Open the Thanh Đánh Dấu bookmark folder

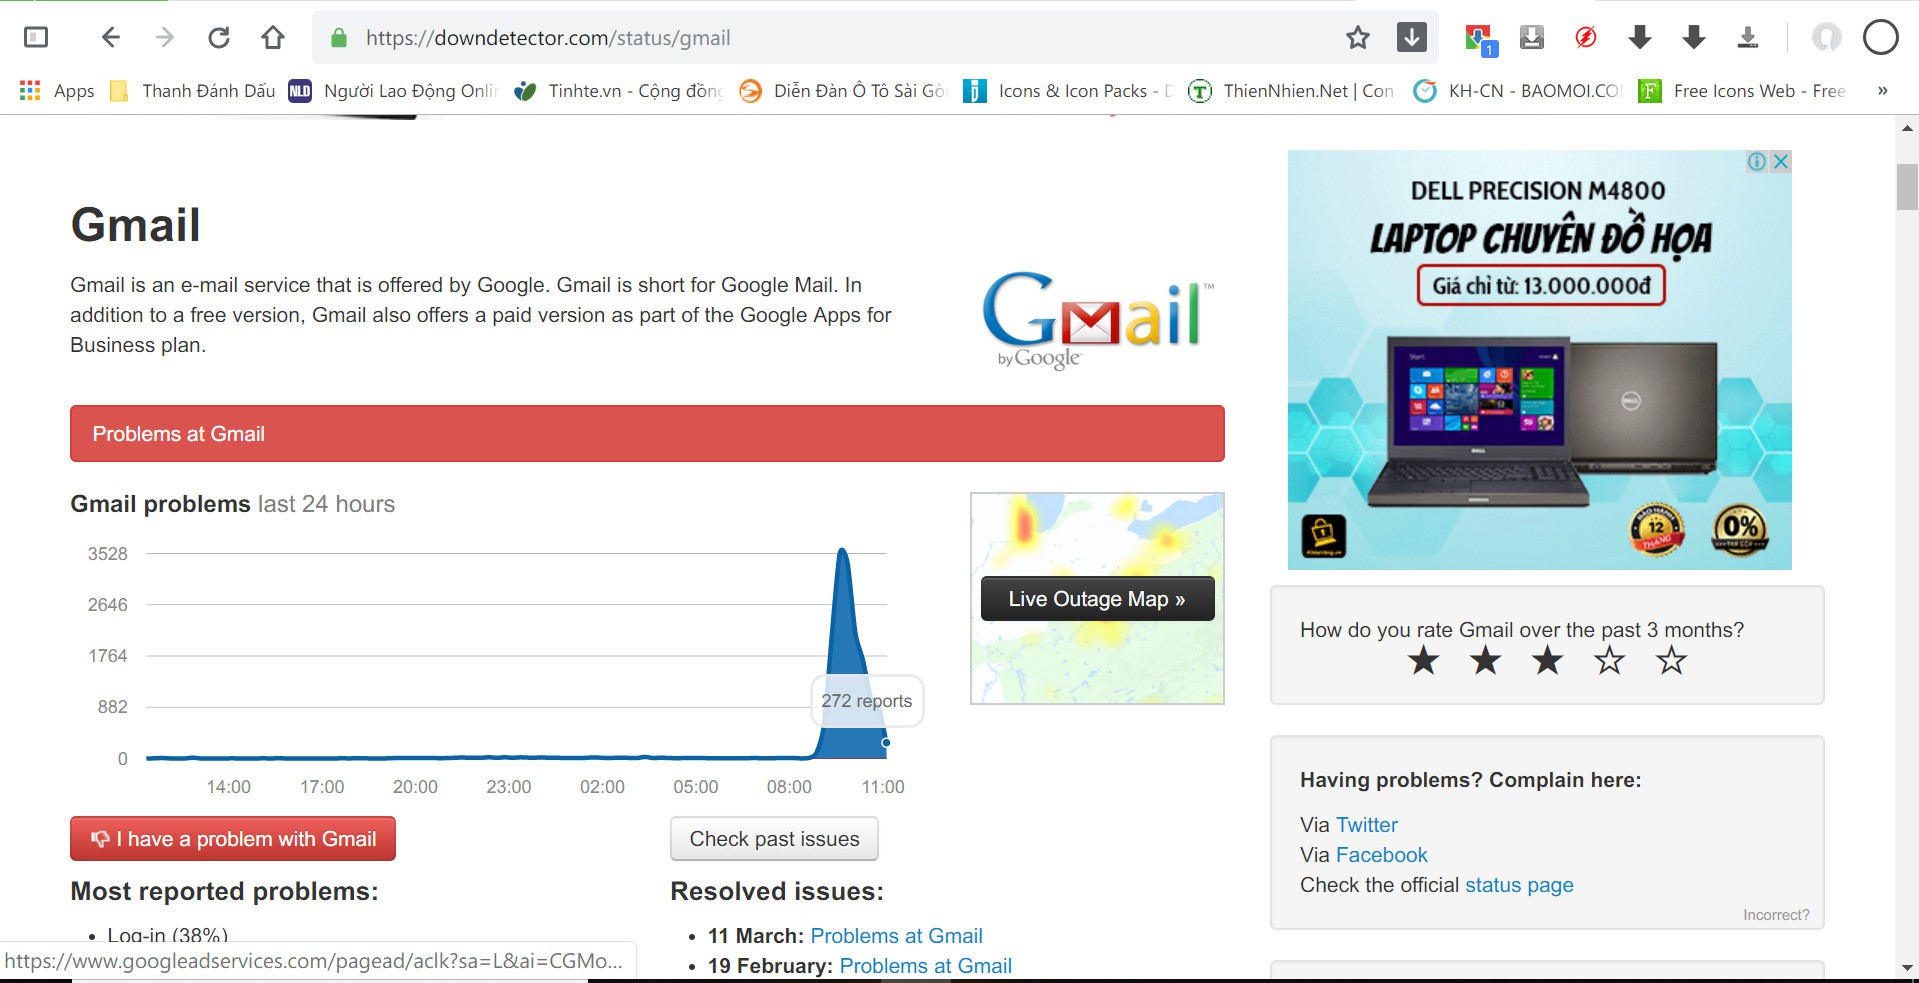click(193, 91)
